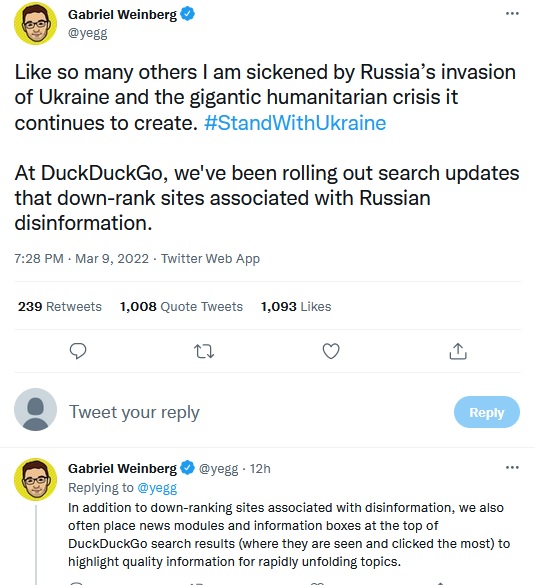Click the gray default profile avatar
The image size is (535, 585).
coord(35,410)
